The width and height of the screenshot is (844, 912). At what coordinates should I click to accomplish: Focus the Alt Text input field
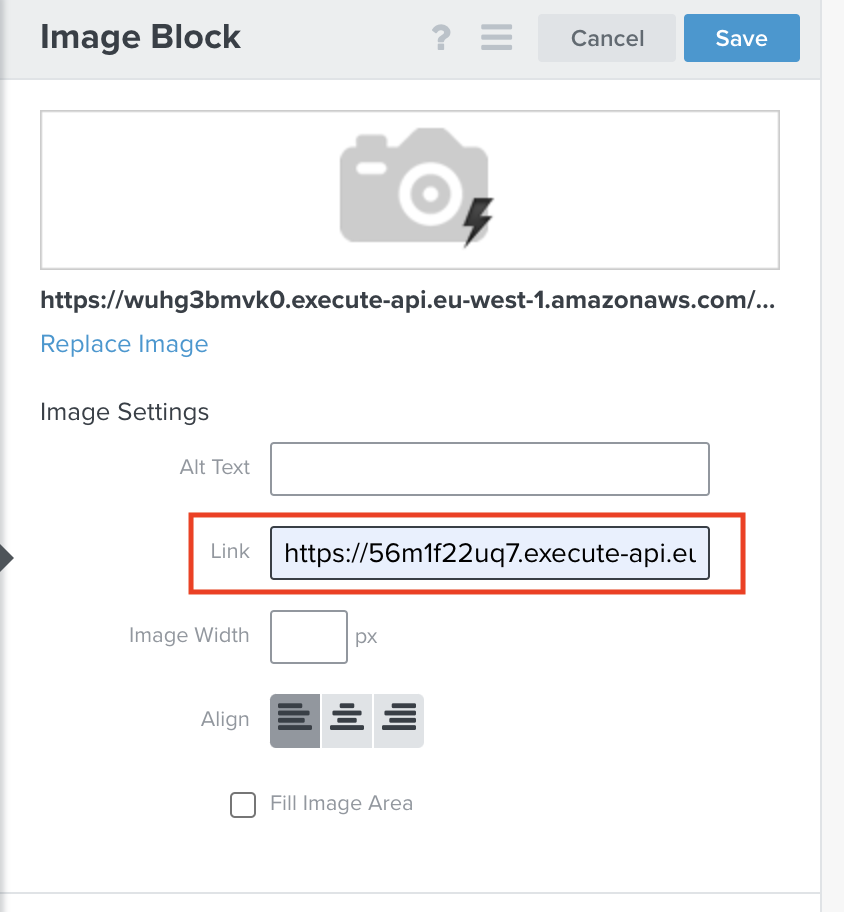(x=489, y=469)
